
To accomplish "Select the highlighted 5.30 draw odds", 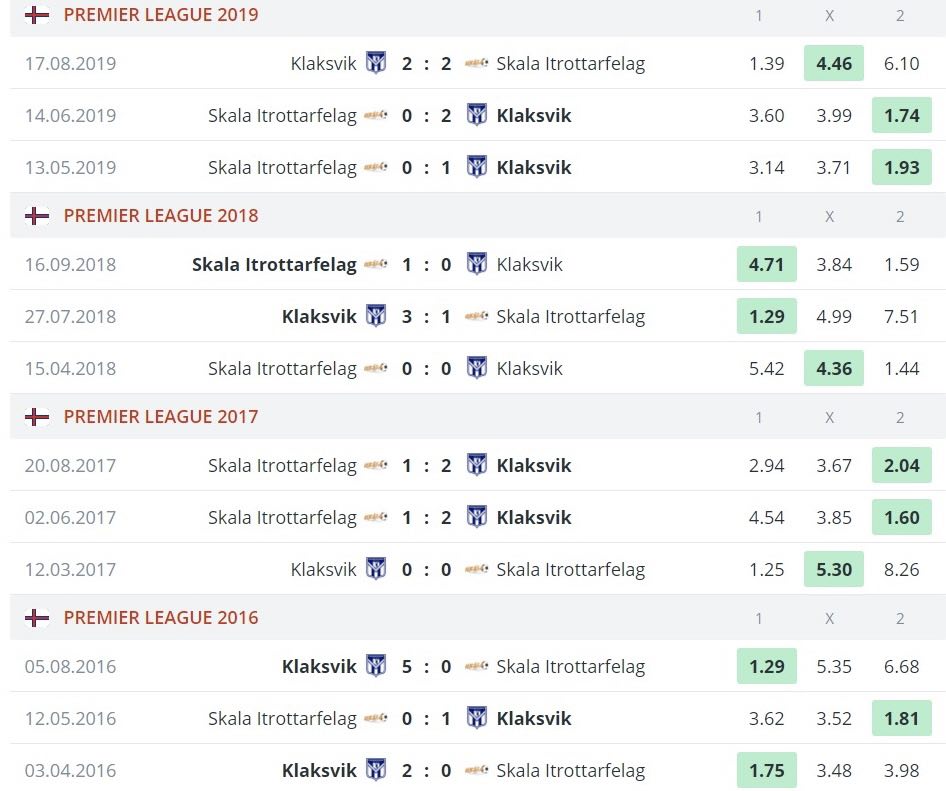I will [x=834, y=570].
